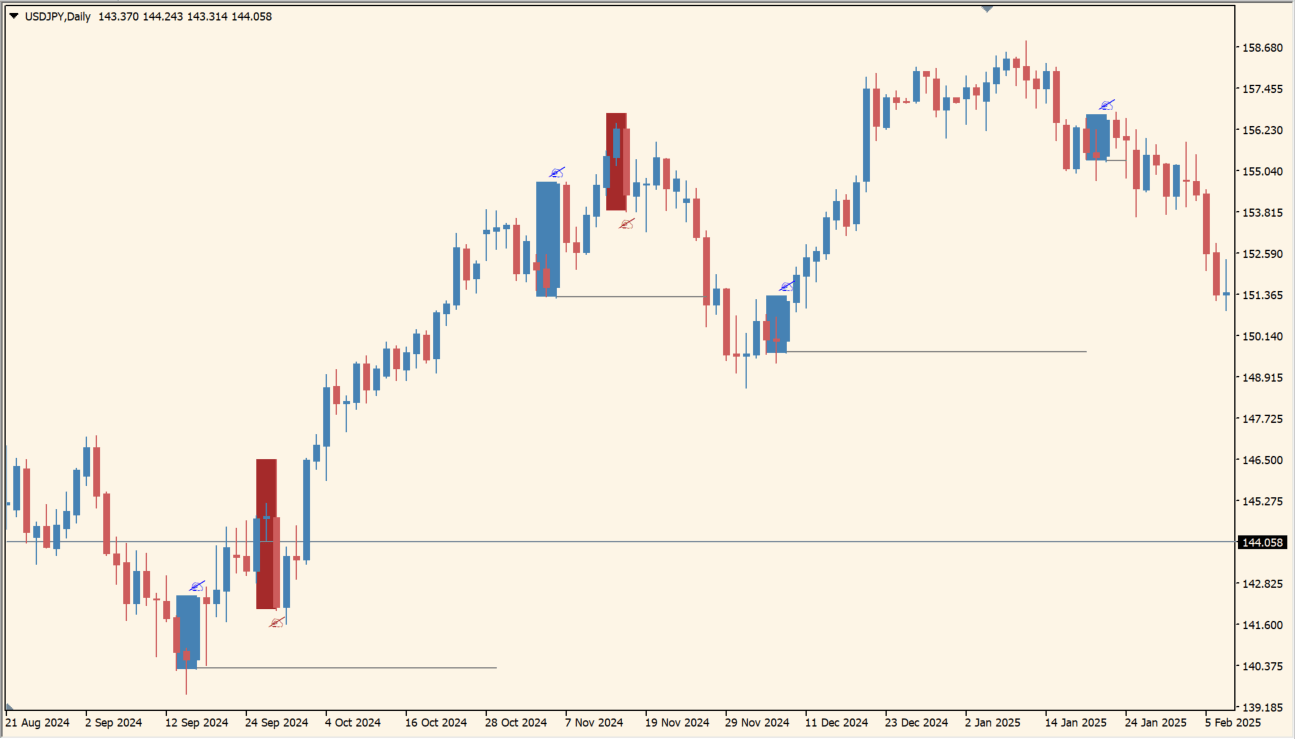Image resolution: width=1295 pixels, height=739 pixels.
Task: Click the large blue rectangle near 7 Nov 2024
Action: (548, 239)
